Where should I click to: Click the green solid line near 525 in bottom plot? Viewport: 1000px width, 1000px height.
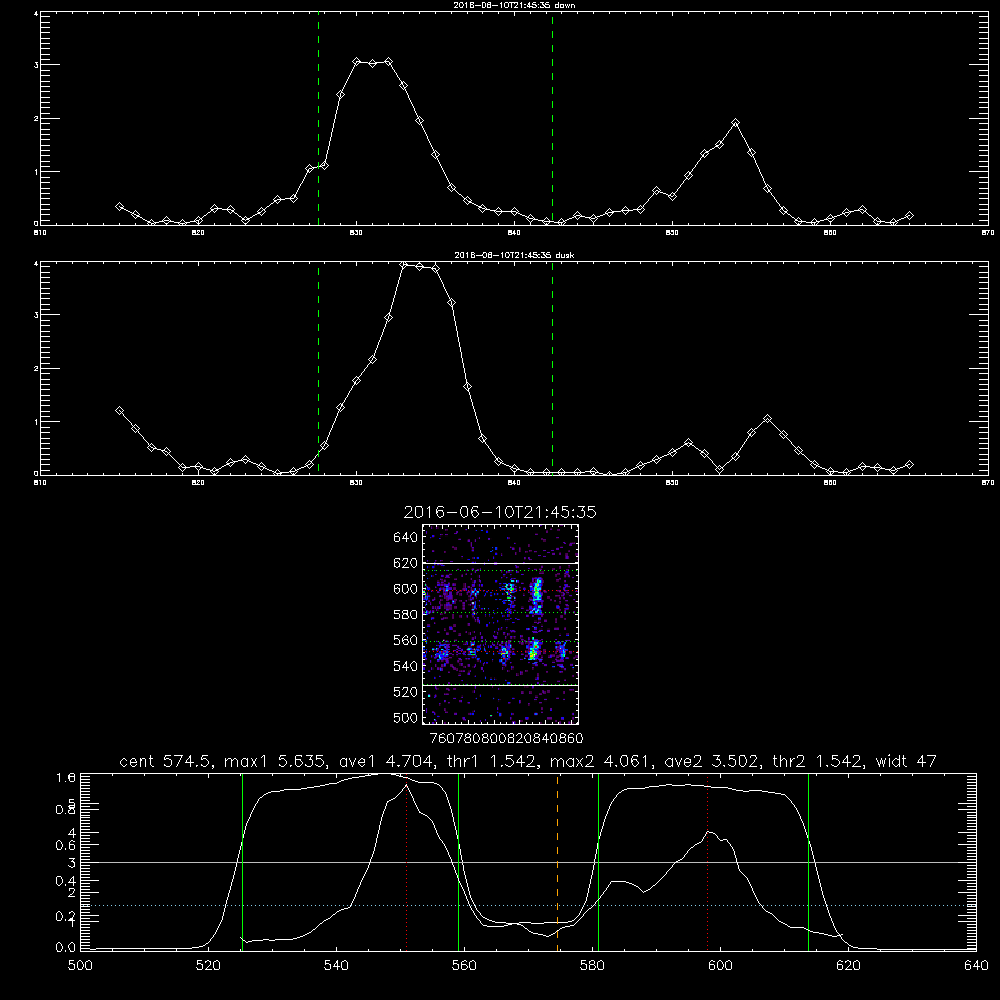242,862
